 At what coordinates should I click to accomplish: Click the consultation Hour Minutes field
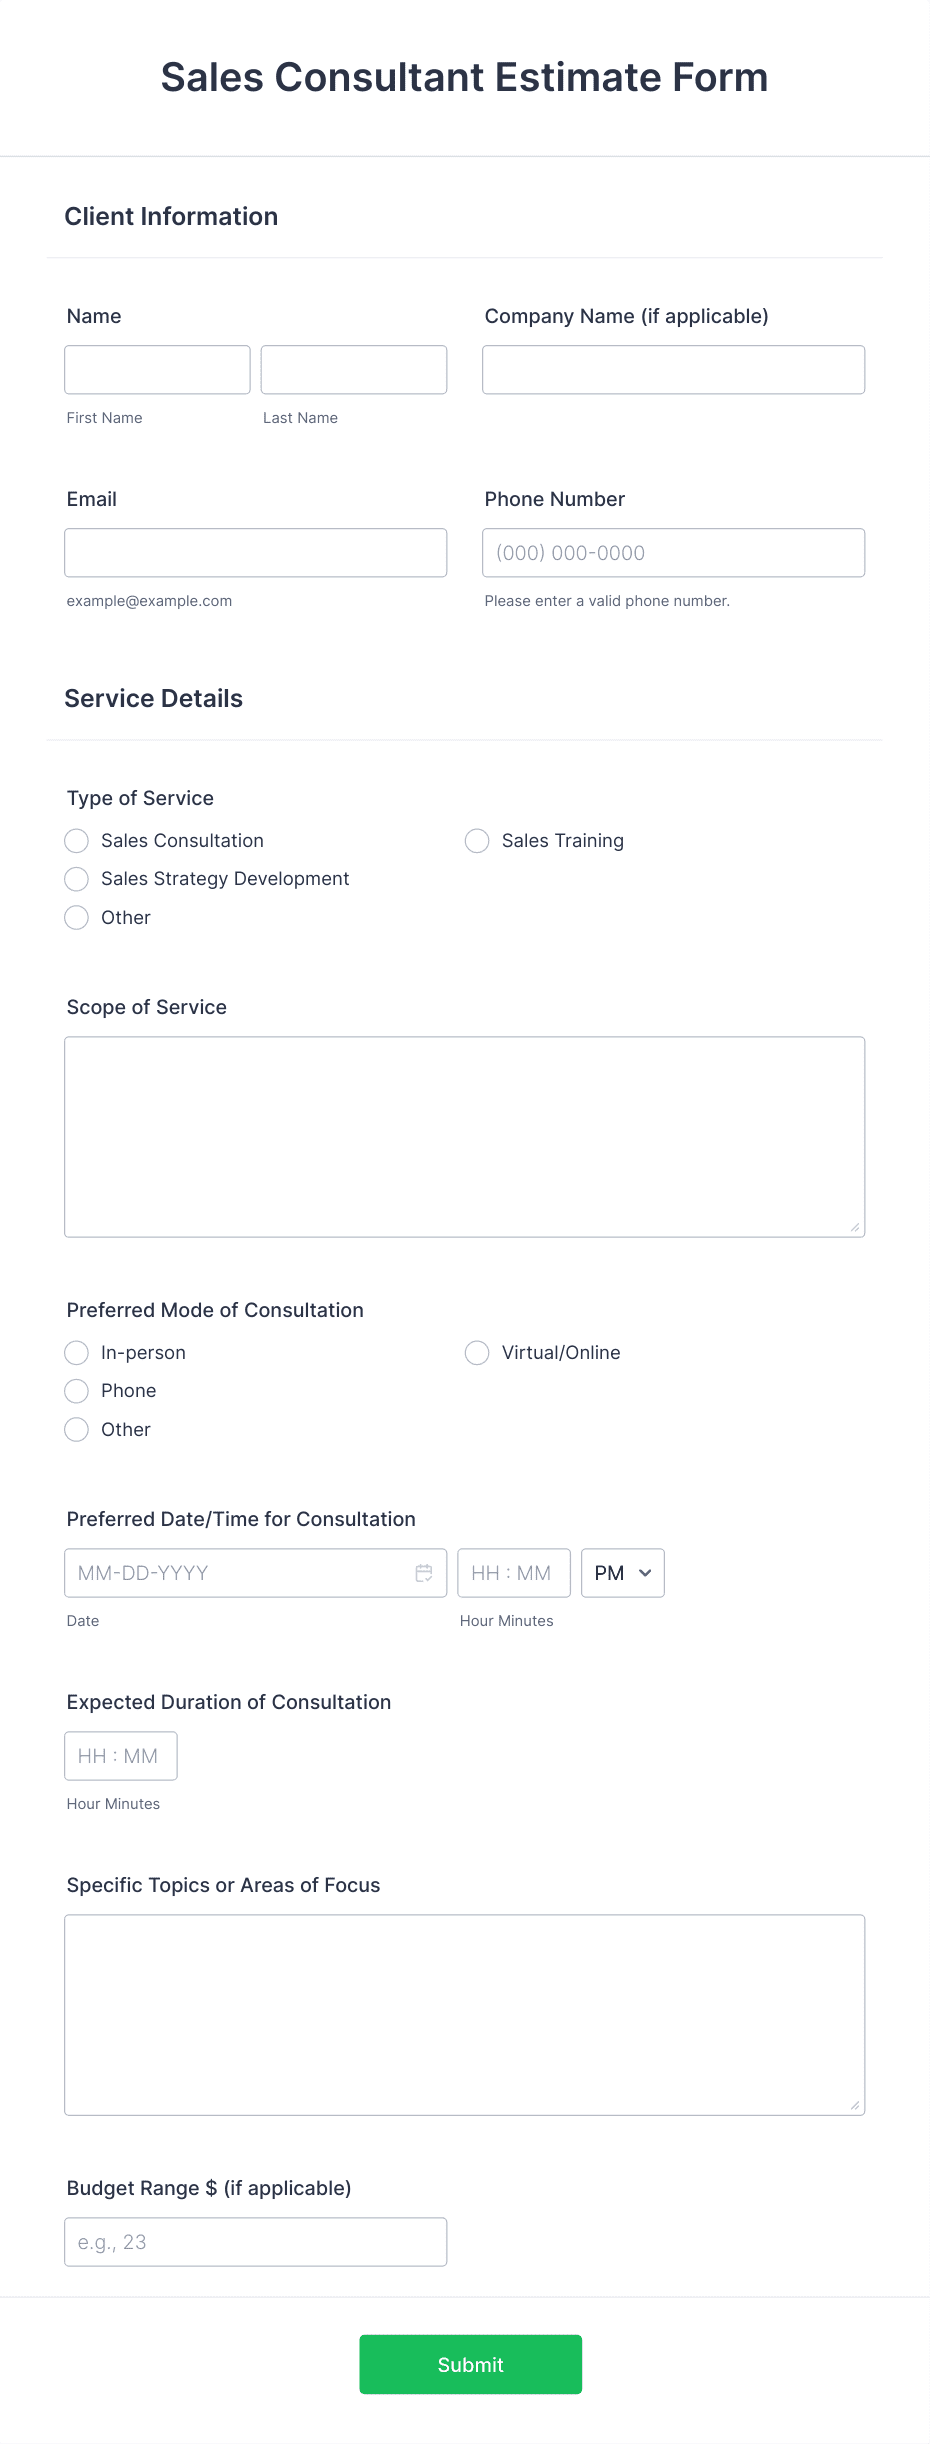pos(513,1572)
